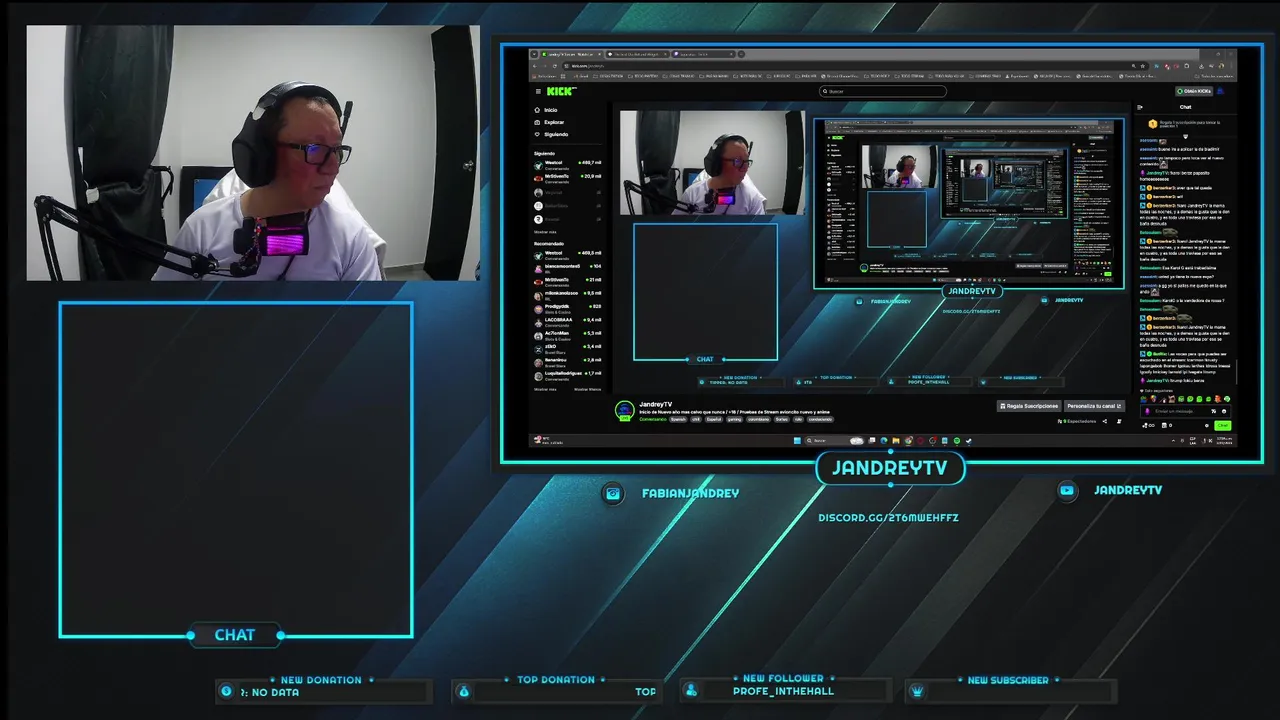Switch to first Kick browser tab
This screenshot has width=1280, height=720.
570,54
